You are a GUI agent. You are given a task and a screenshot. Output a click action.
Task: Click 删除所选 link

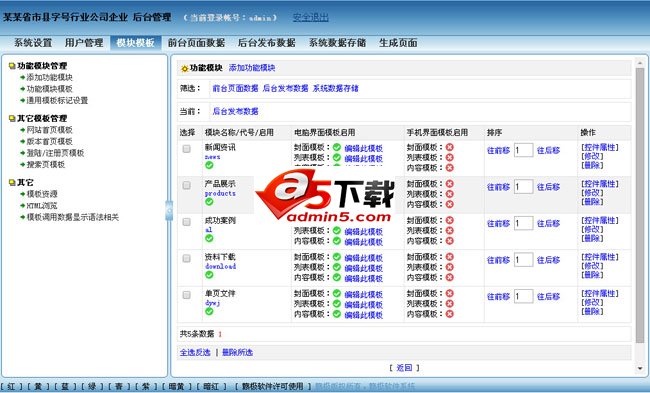[238, 352]
